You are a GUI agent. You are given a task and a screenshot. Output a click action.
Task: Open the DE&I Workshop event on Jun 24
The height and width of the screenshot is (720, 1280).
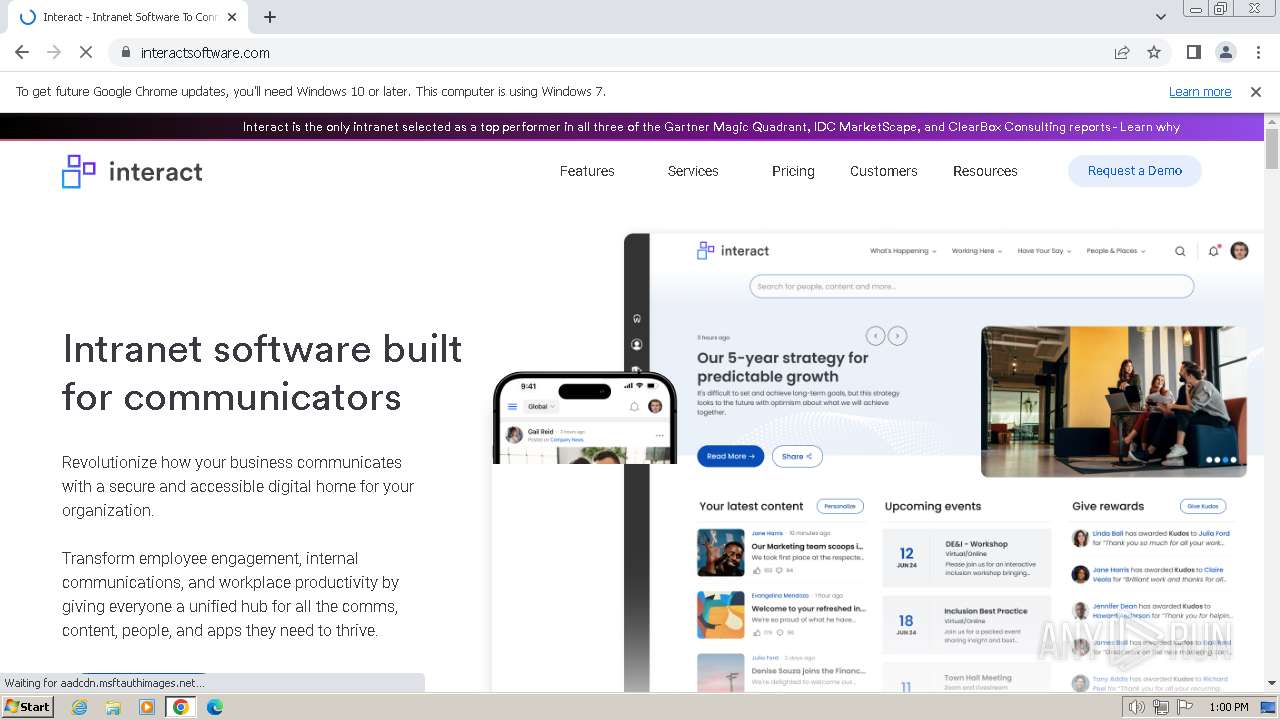967,558
